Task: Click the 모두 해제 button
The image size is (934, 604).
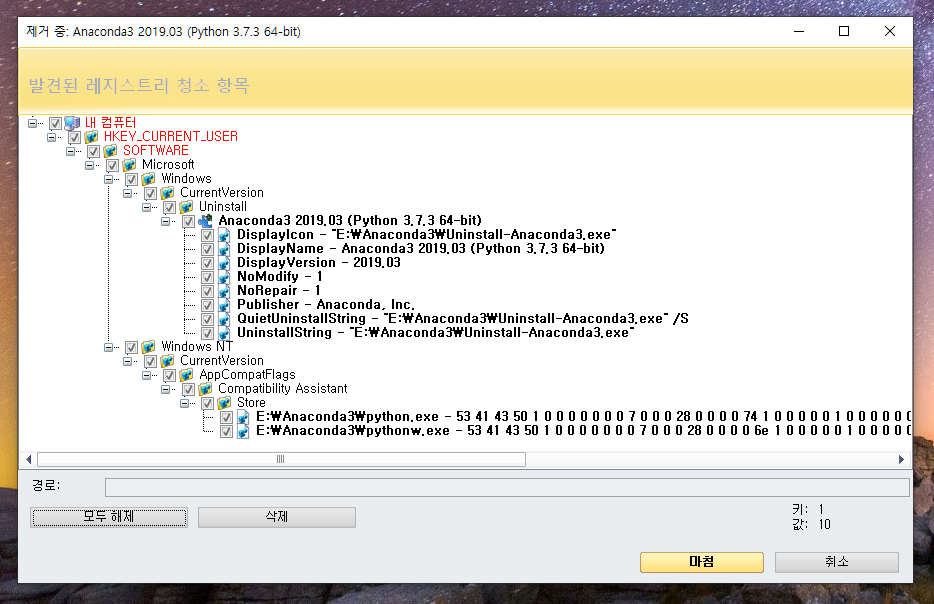Action: point(109,517)
